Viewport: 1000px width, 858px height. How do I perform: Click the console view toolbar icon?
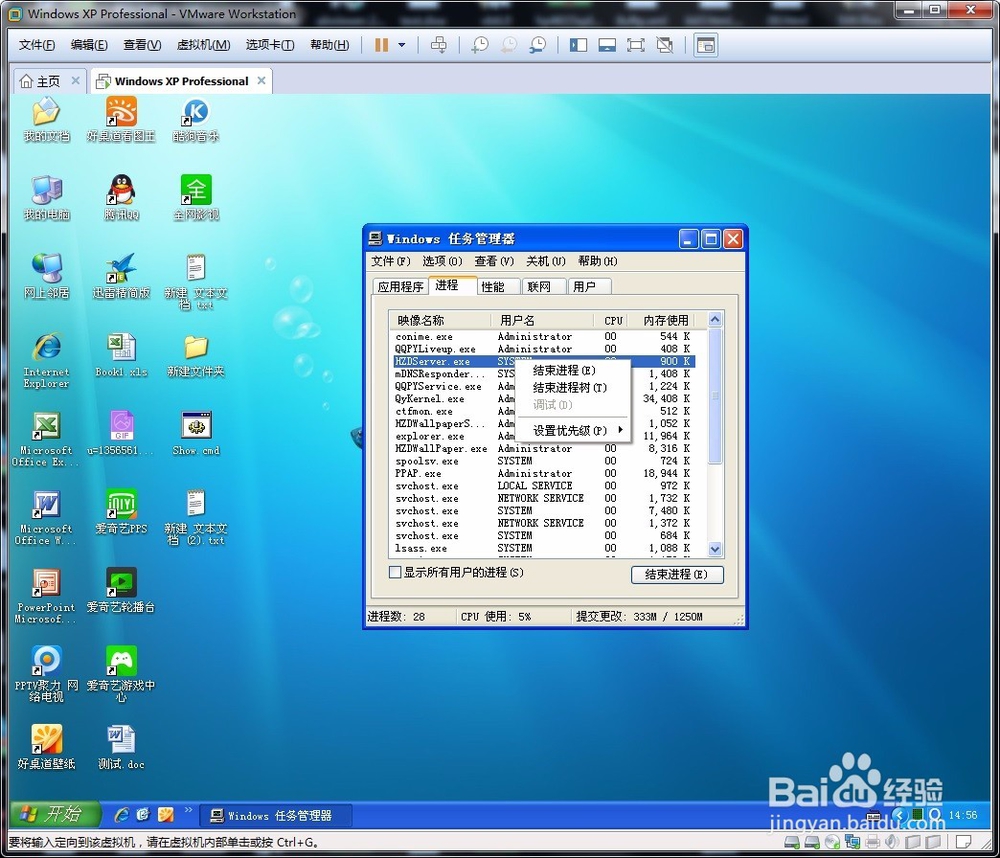coord(706,45)
